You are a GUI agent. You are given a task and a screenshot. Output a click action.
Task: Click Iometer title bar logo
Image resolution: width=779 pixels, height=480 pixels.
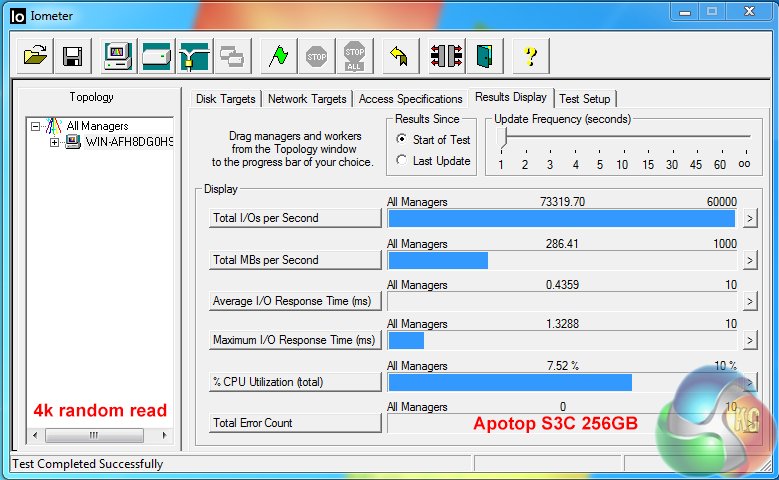pos(17,16)
